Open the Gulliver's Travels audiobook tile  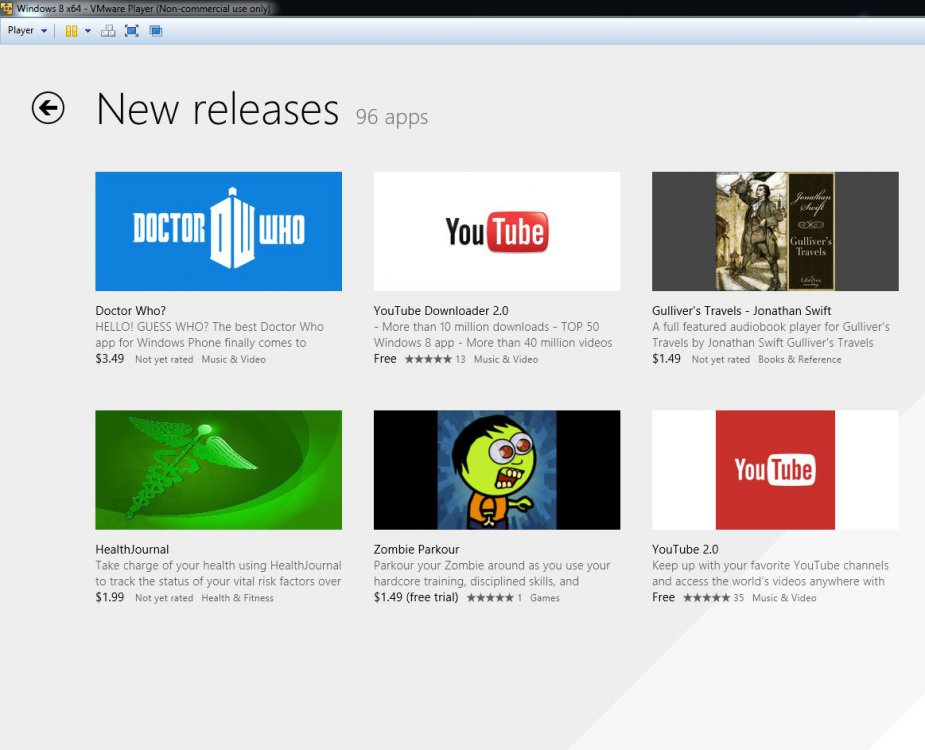pos(774,231)
